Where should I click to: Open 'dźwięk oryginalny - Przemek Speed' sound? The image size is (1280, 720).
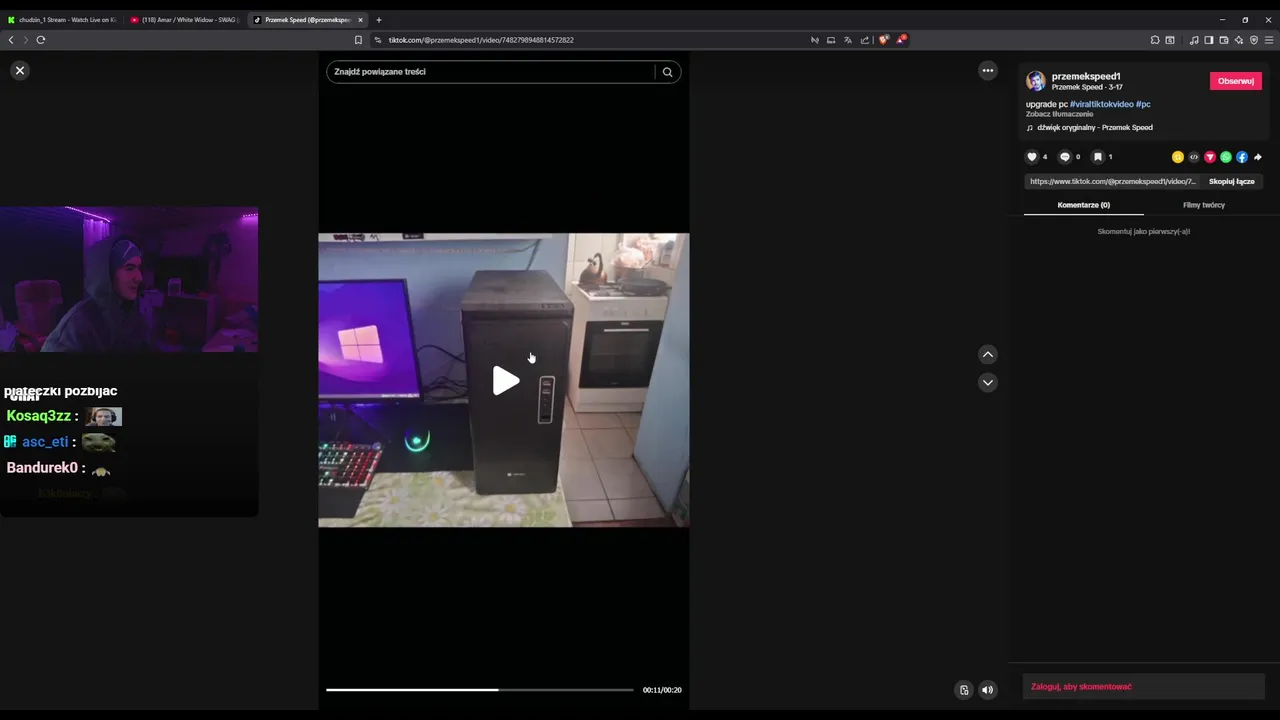click(x=1095, y=128)
